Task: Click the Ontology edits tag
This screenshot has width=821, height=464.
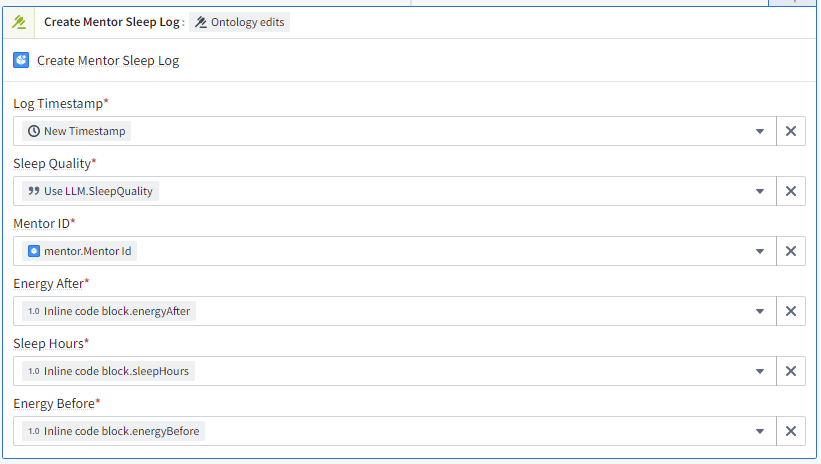Action: click(x=239, y=22)
